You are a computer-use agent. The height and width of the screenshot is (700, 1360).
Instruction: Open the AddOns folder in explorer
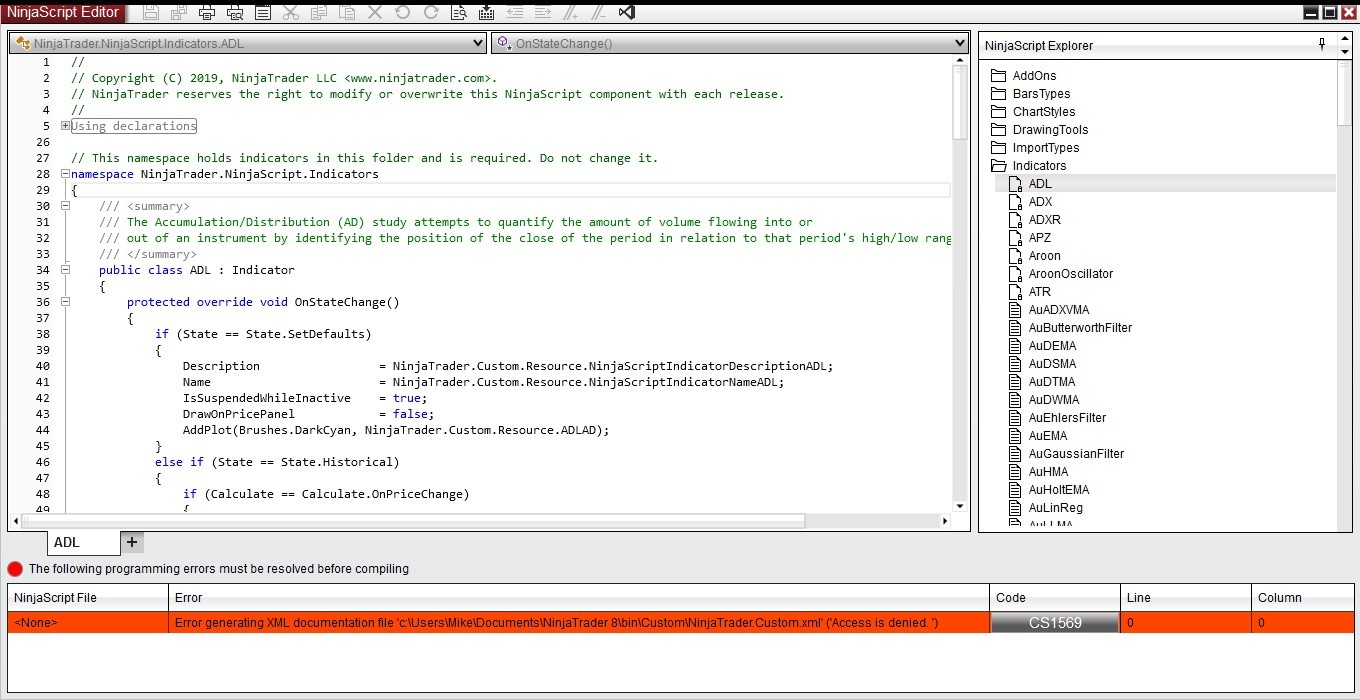1023,76
